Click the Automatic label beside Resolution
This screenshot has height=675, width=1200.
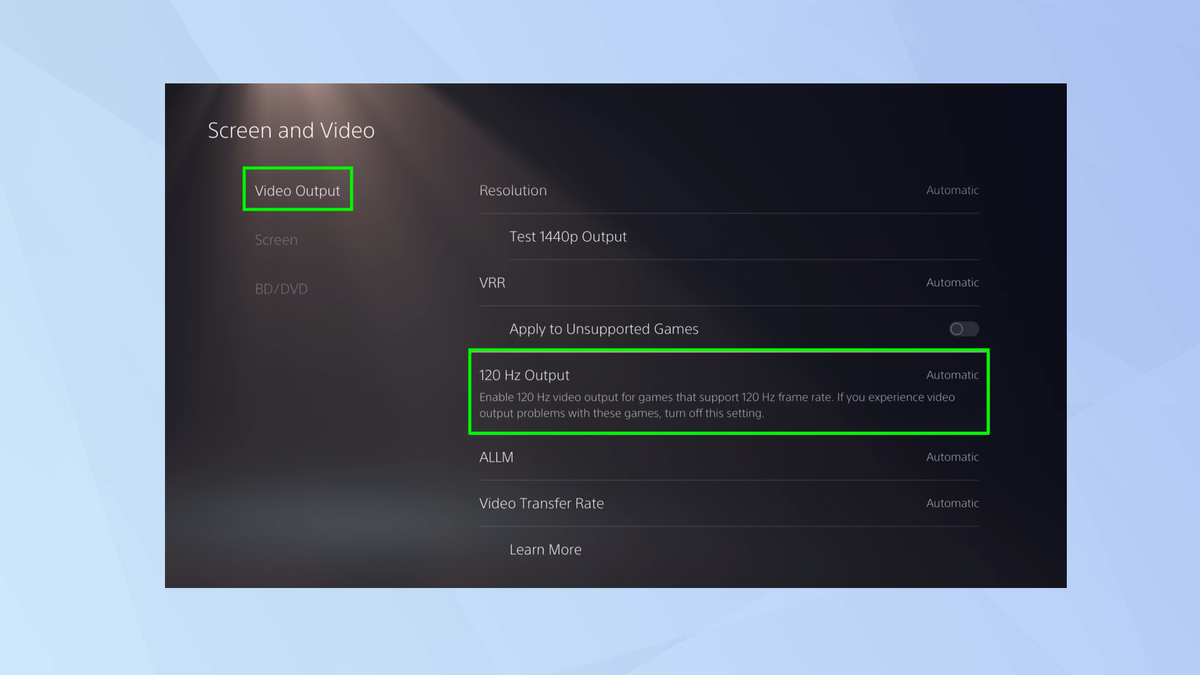[951, 190]
